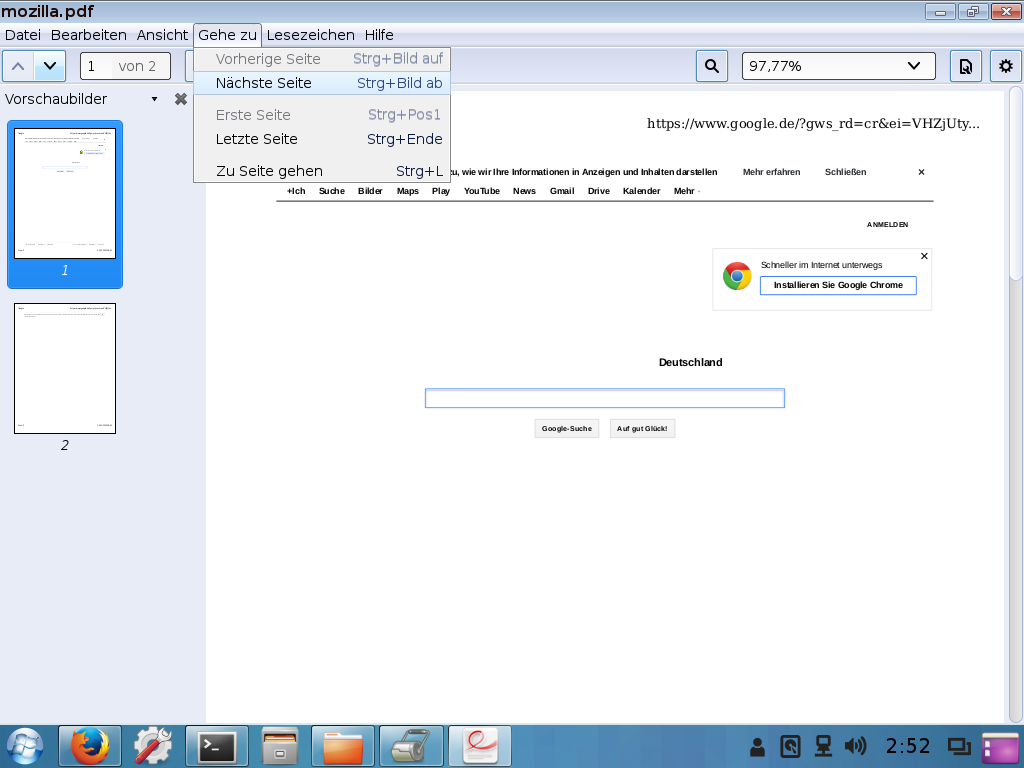Click the Deutschland text in document
The width and height of the screenshot is (1024, 768).
point(690,362)
